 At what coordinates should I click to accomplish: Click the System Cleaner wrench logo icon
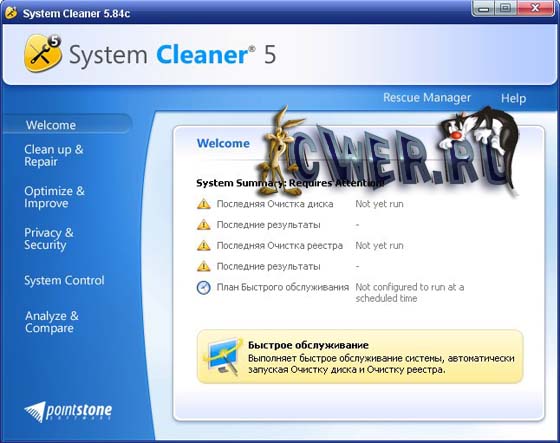[43, 53]
